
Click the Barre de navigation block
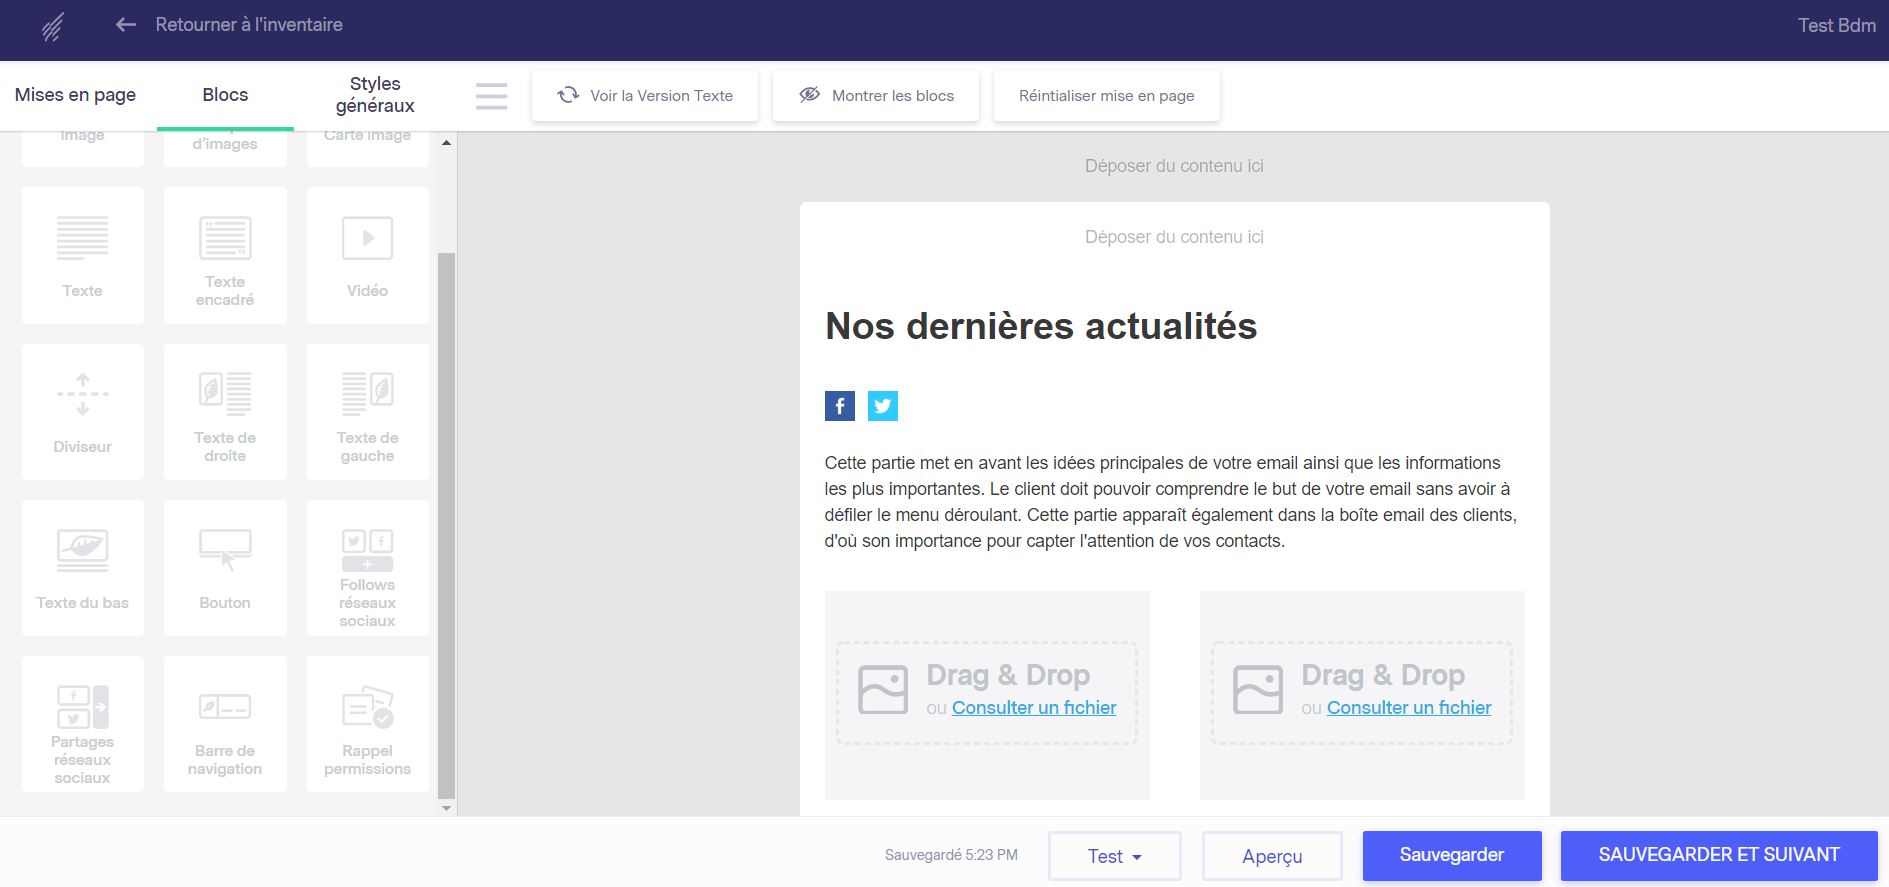click(x=225, y=724)
